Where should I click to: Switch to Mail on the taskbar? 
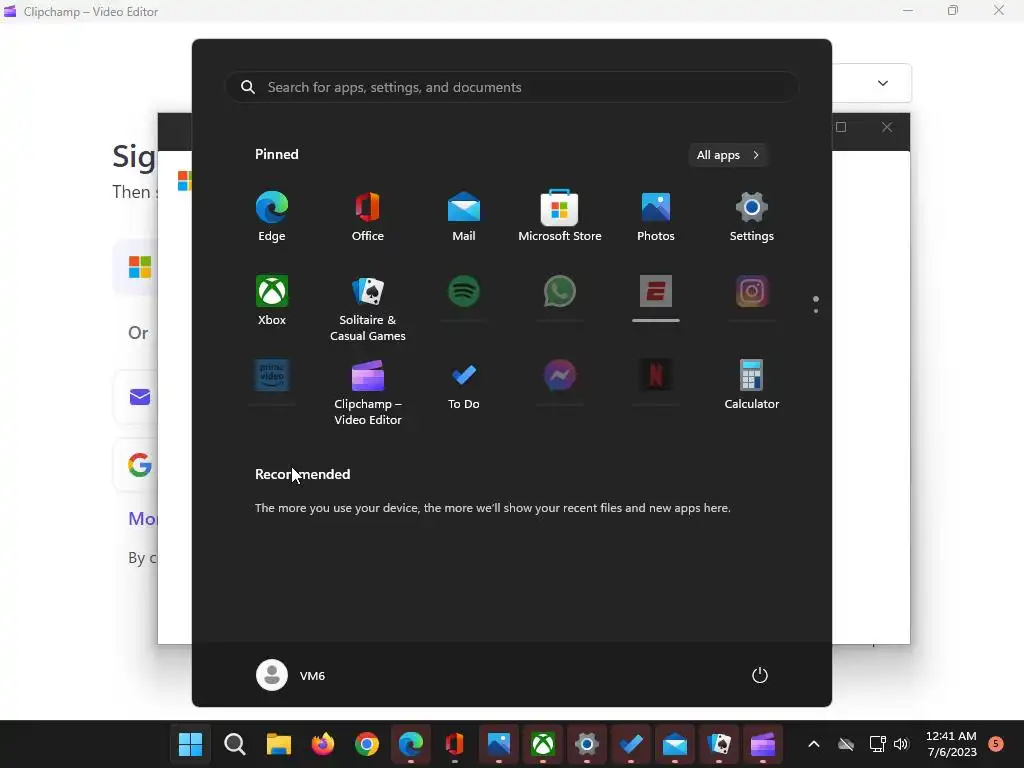[x=675, y=744]
